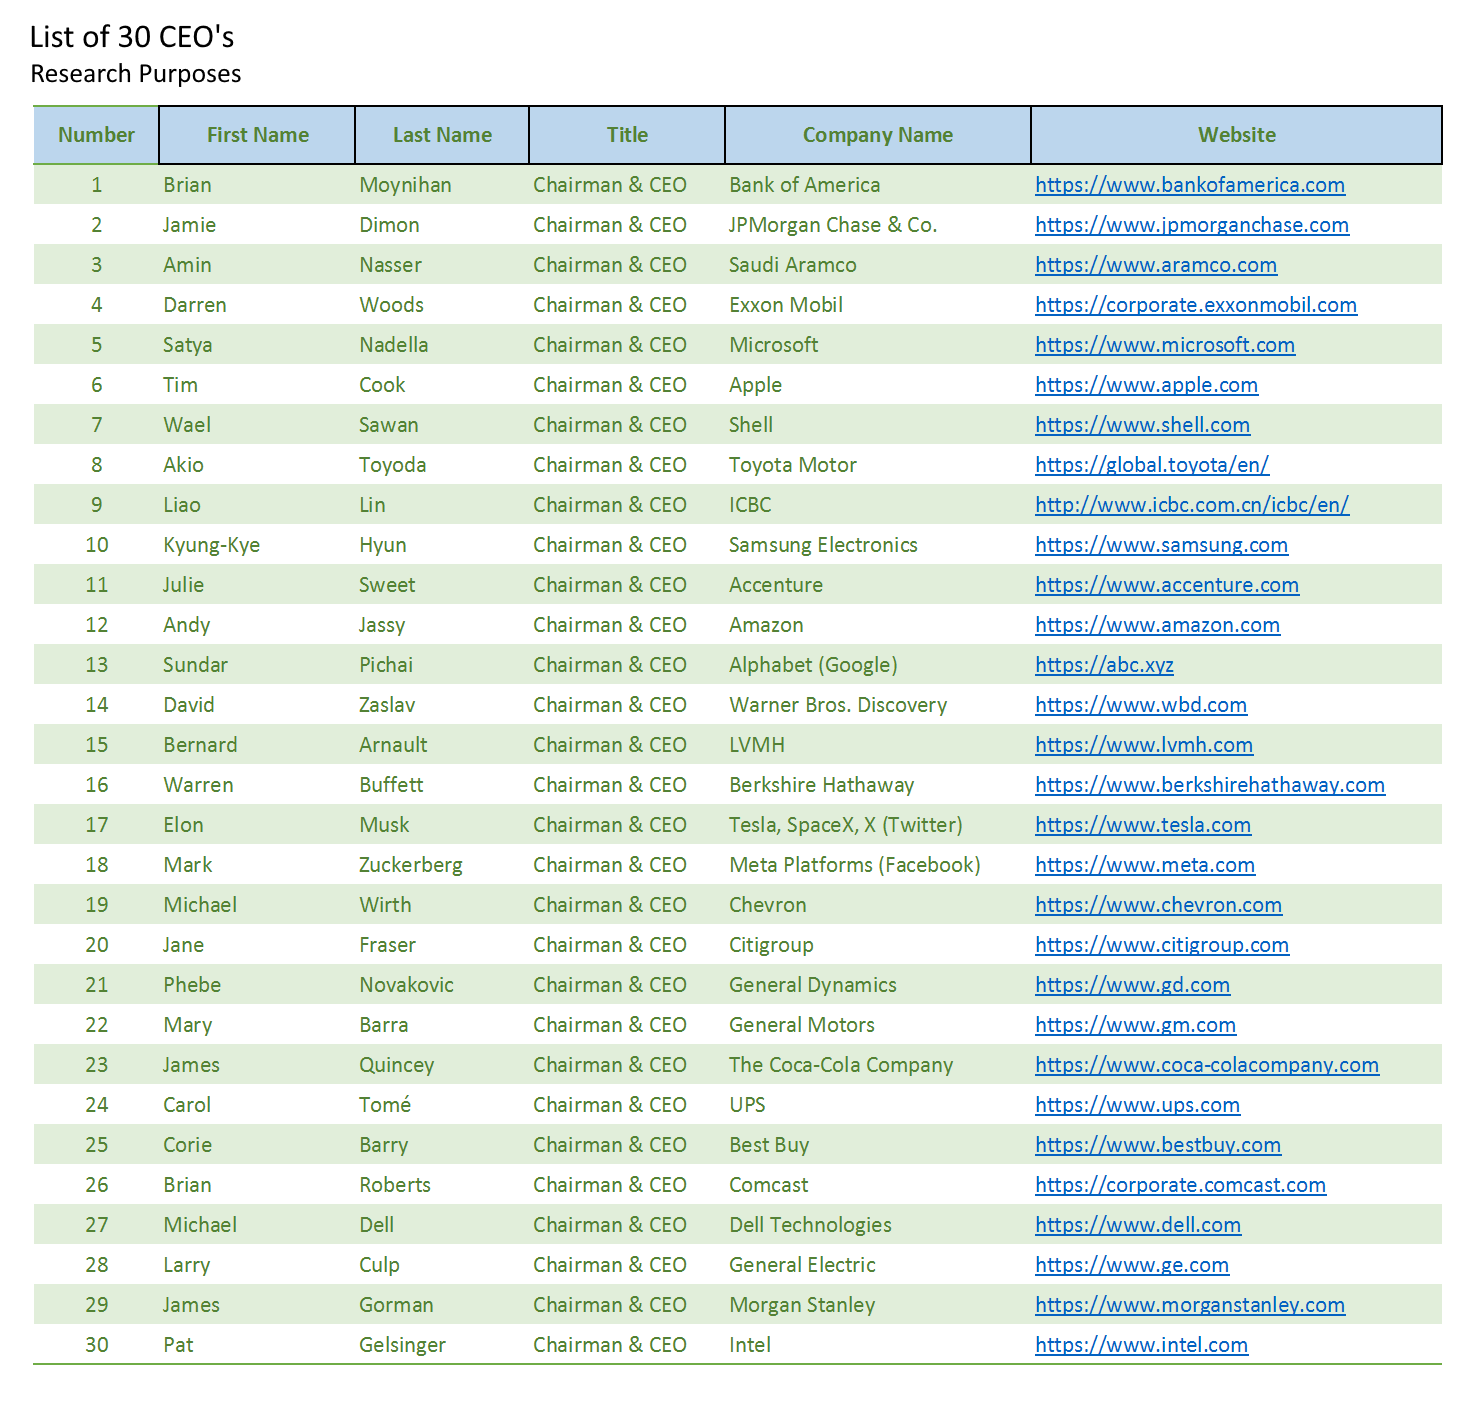Image resolution: width=1471 pixels, height=1410 pixels.
Task: Open the bankofamerica.com website link
Action: click(1190, 185)
